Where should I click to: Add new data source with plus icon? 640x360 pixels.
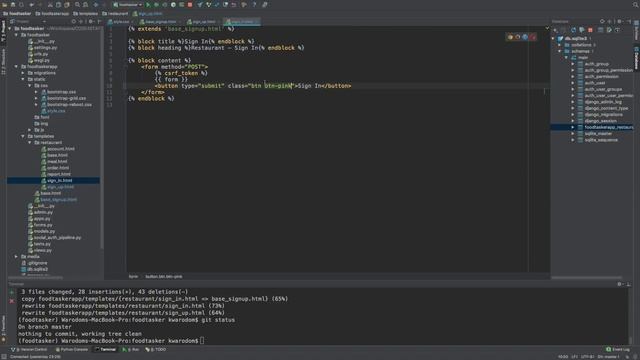556,30
